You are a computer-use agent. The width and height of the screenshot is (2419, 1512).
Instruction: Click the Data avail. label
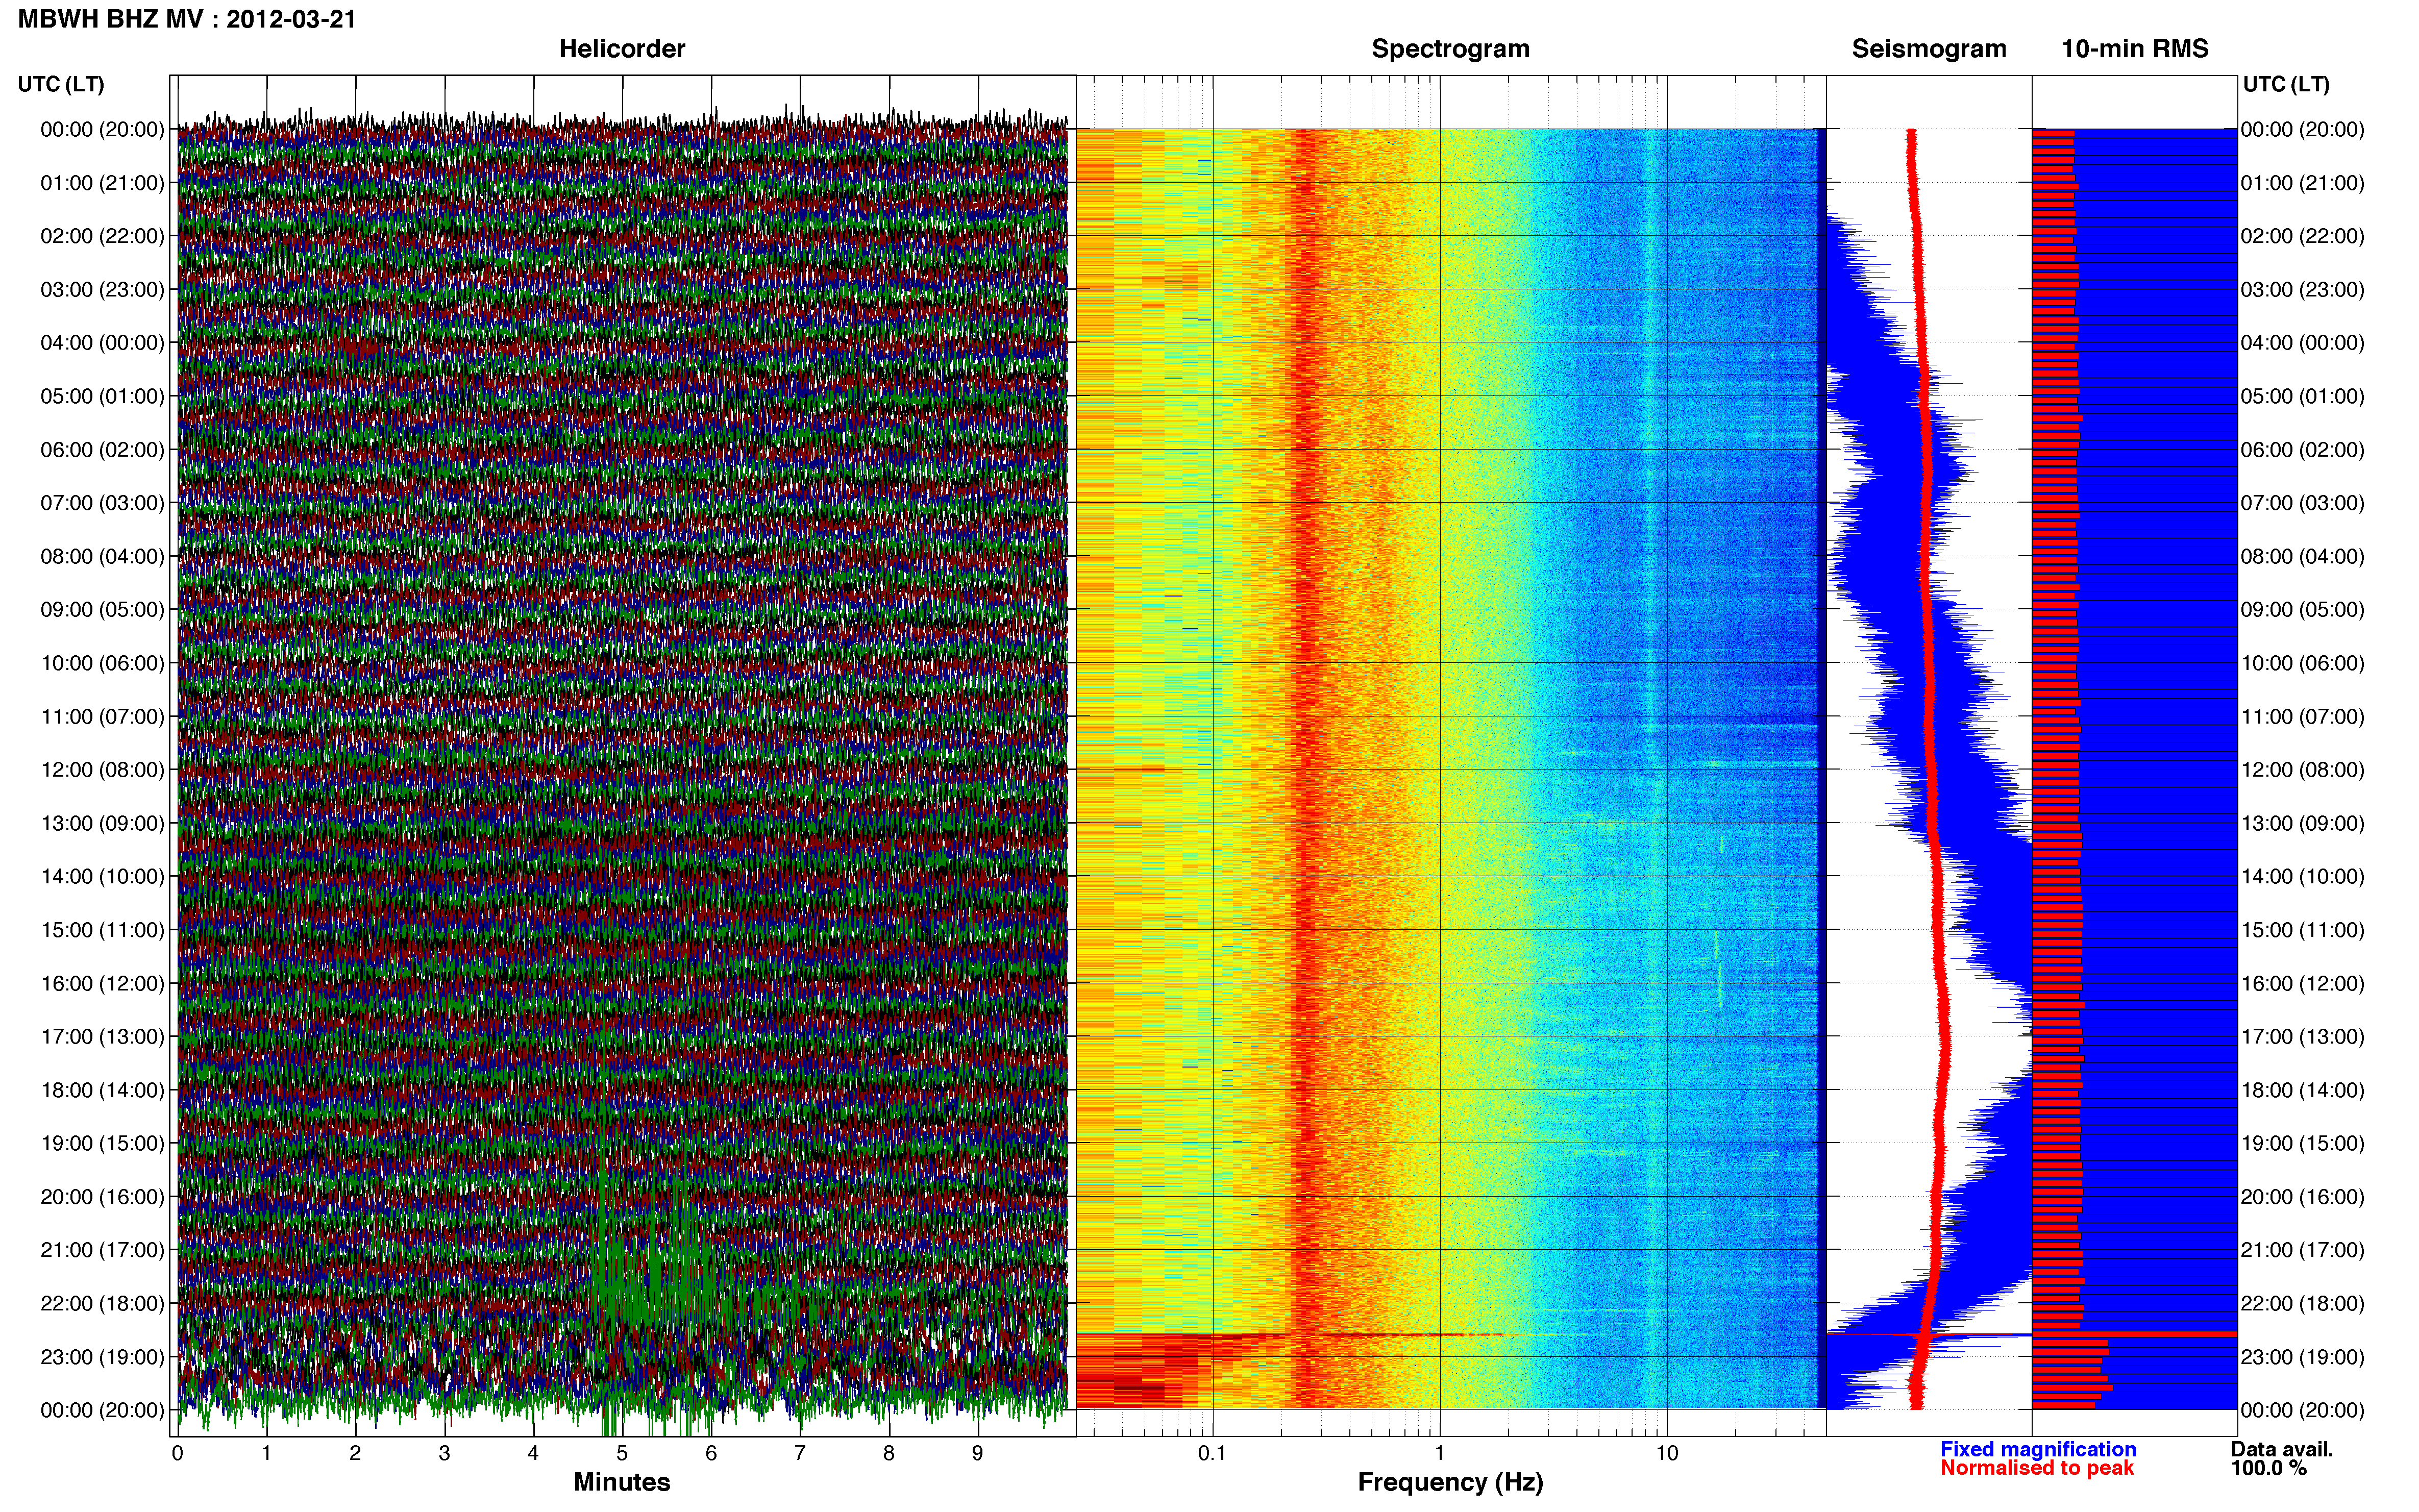[2282, 1449]
